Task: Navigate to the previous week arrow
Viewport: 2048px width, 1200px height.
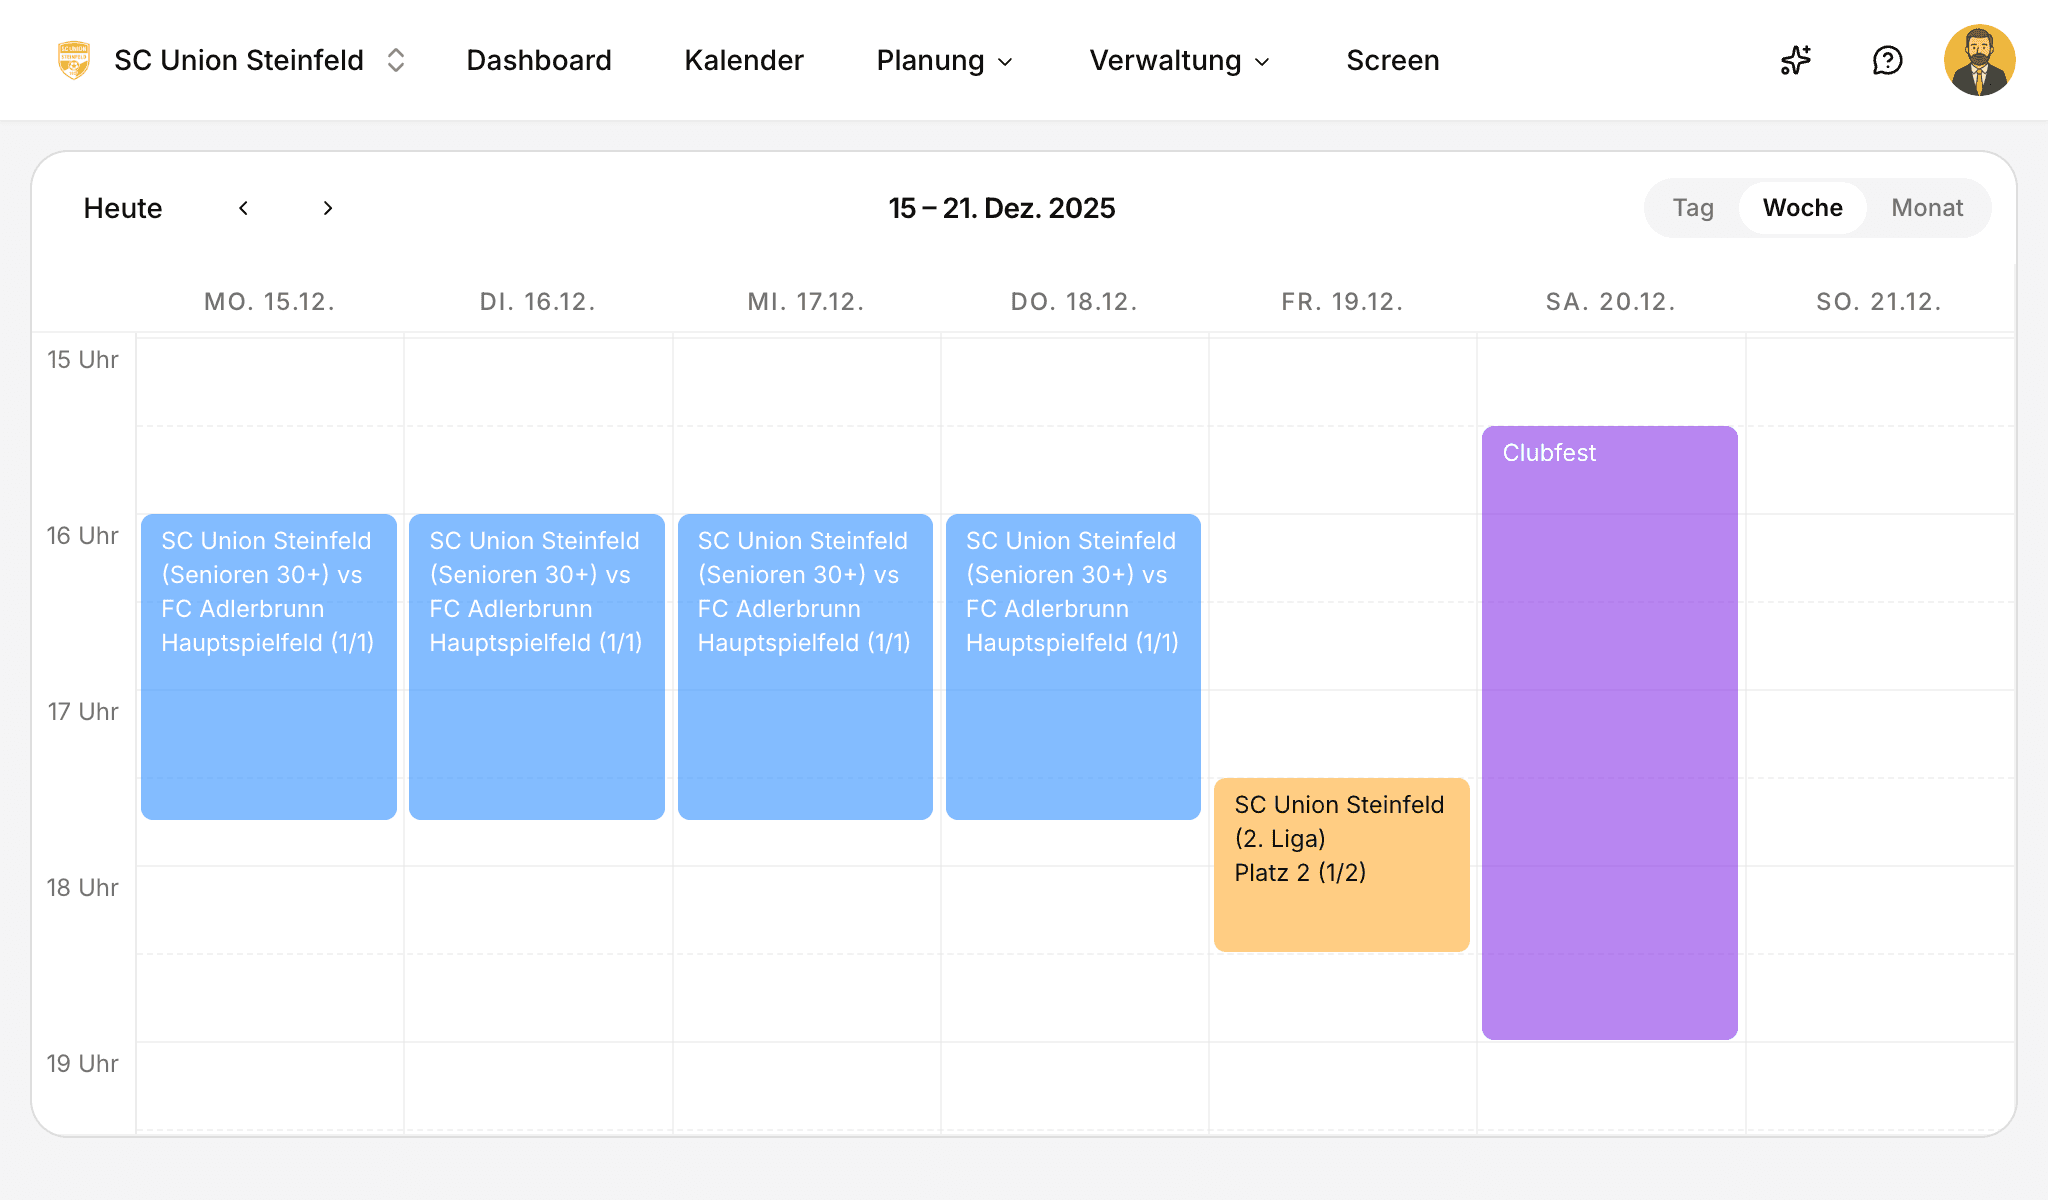Action: coord(244,208)
